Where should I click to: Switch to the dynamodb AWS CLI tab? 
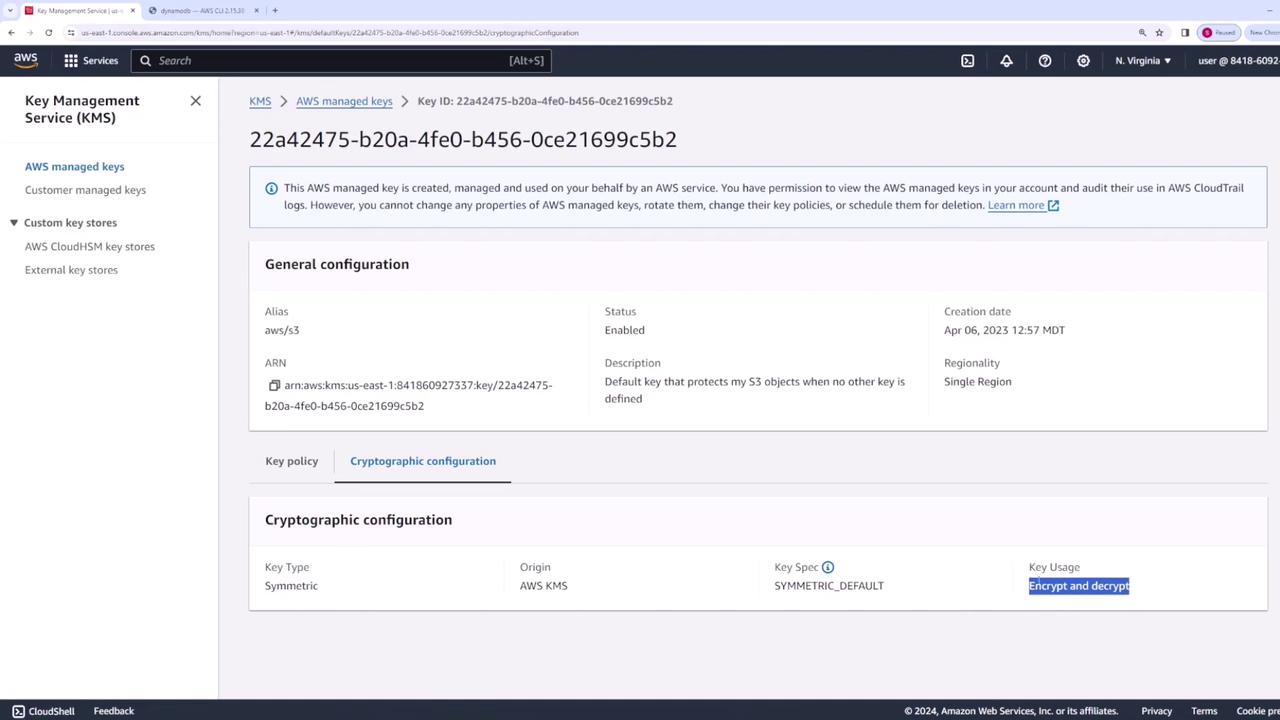202,11
